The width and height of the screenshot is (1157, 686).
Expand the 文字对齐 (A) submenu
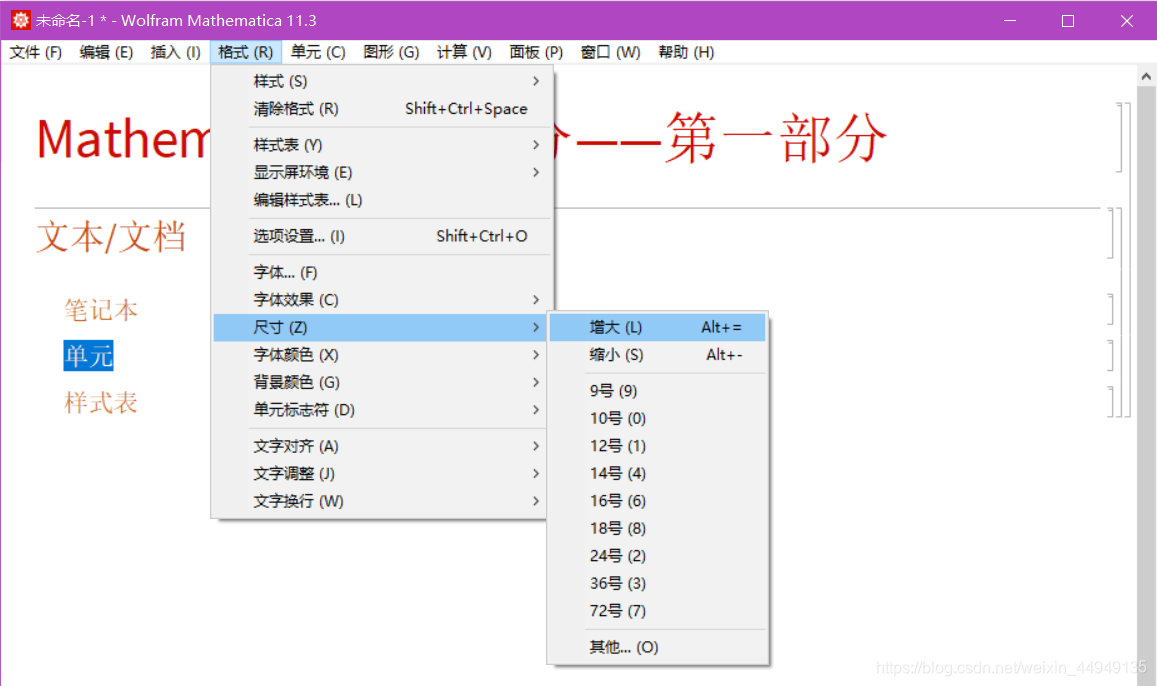point(381,446)
